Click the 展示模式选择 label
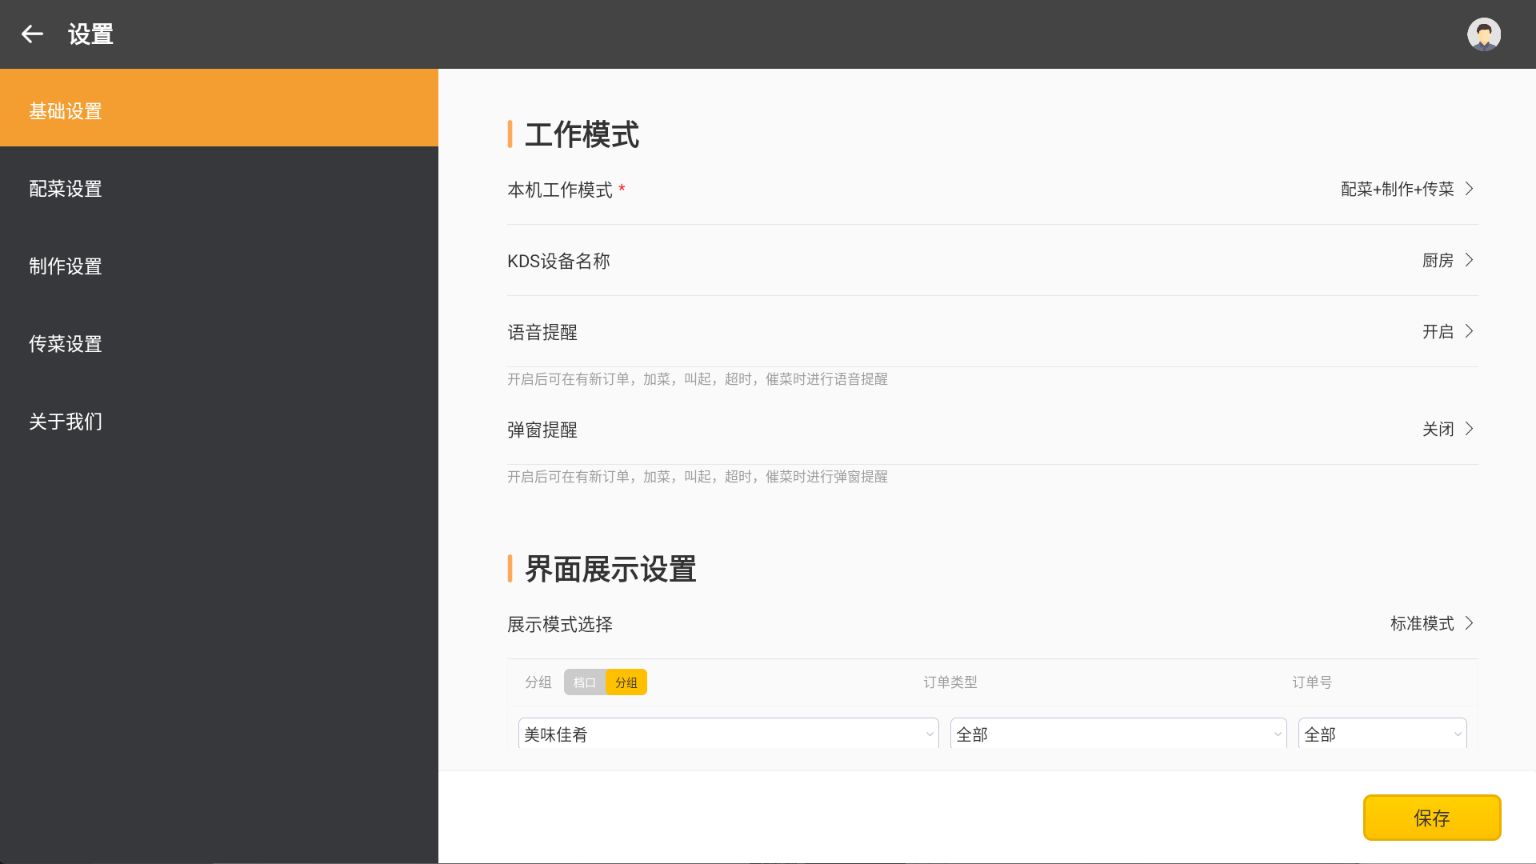1536x864 pixels. 560,624
